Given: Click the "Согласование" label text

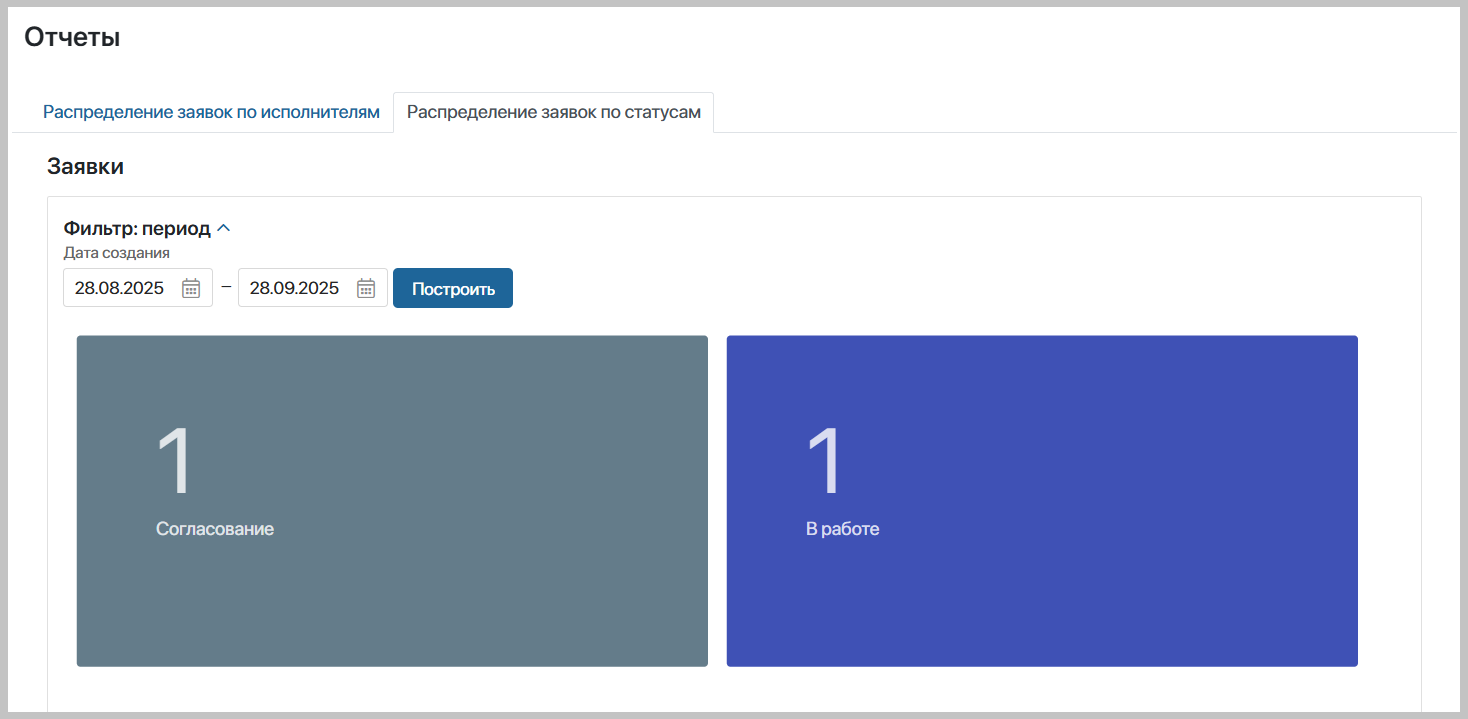Looking at the screenshot, I should click(215, 529).
